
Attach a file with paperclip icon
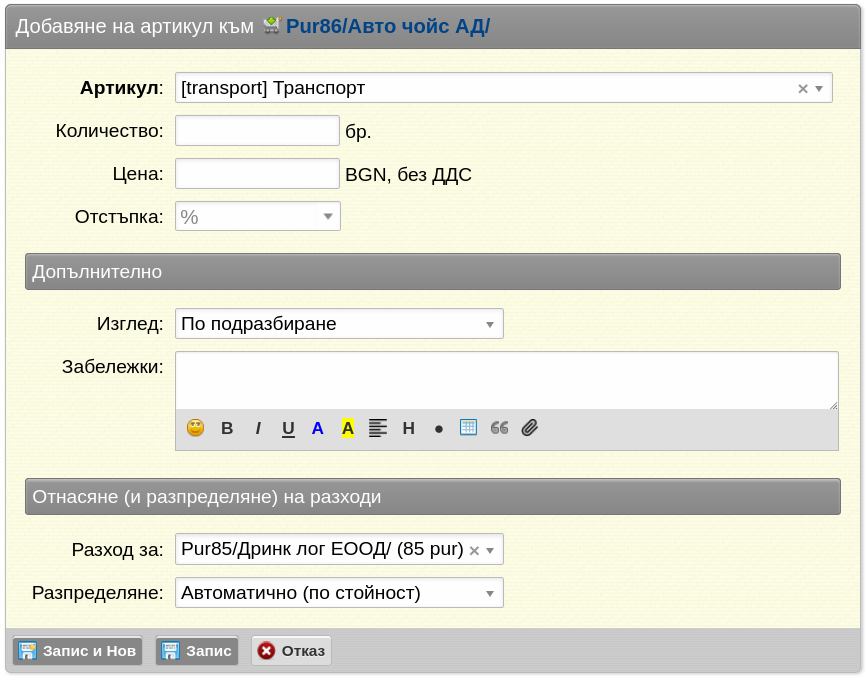click(x=530, y=428)
